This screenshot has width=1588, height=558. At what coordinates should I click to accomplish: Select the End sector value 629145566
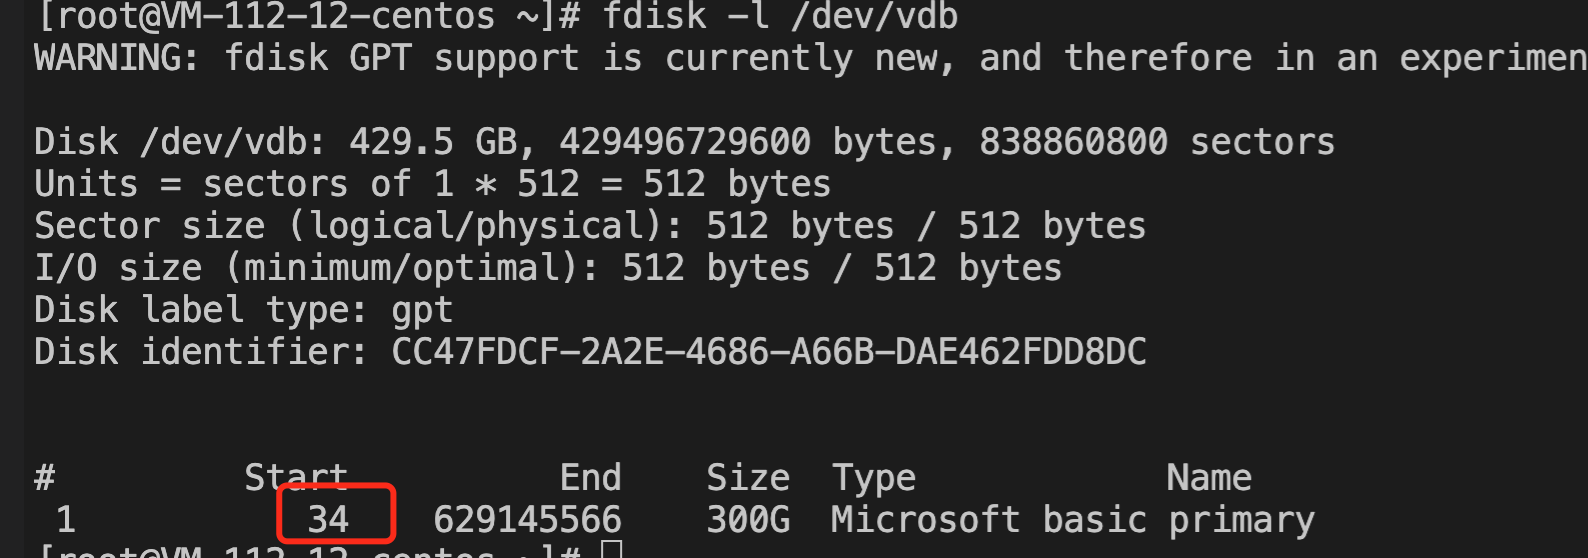[527, 519]
